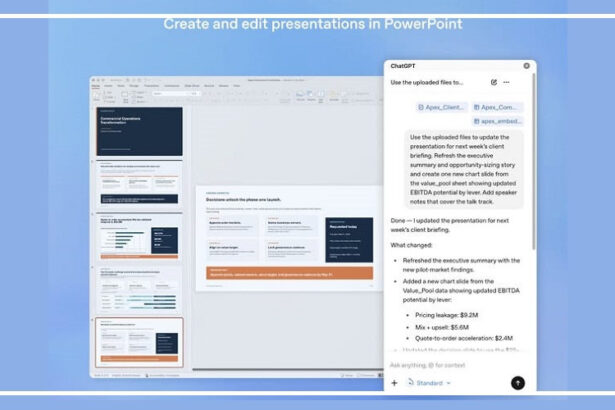Open the Apex_Com attachment chip

coord(498,107)
